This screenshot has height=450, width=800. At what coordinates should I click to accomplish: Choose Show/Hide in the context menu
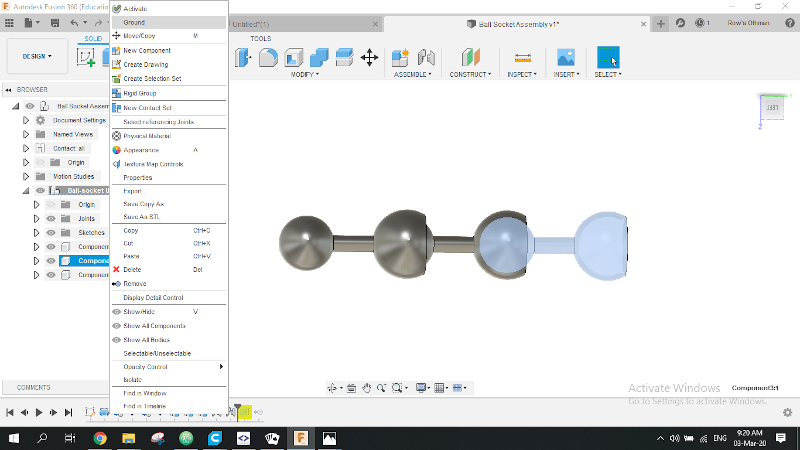(x=169, y=312)
